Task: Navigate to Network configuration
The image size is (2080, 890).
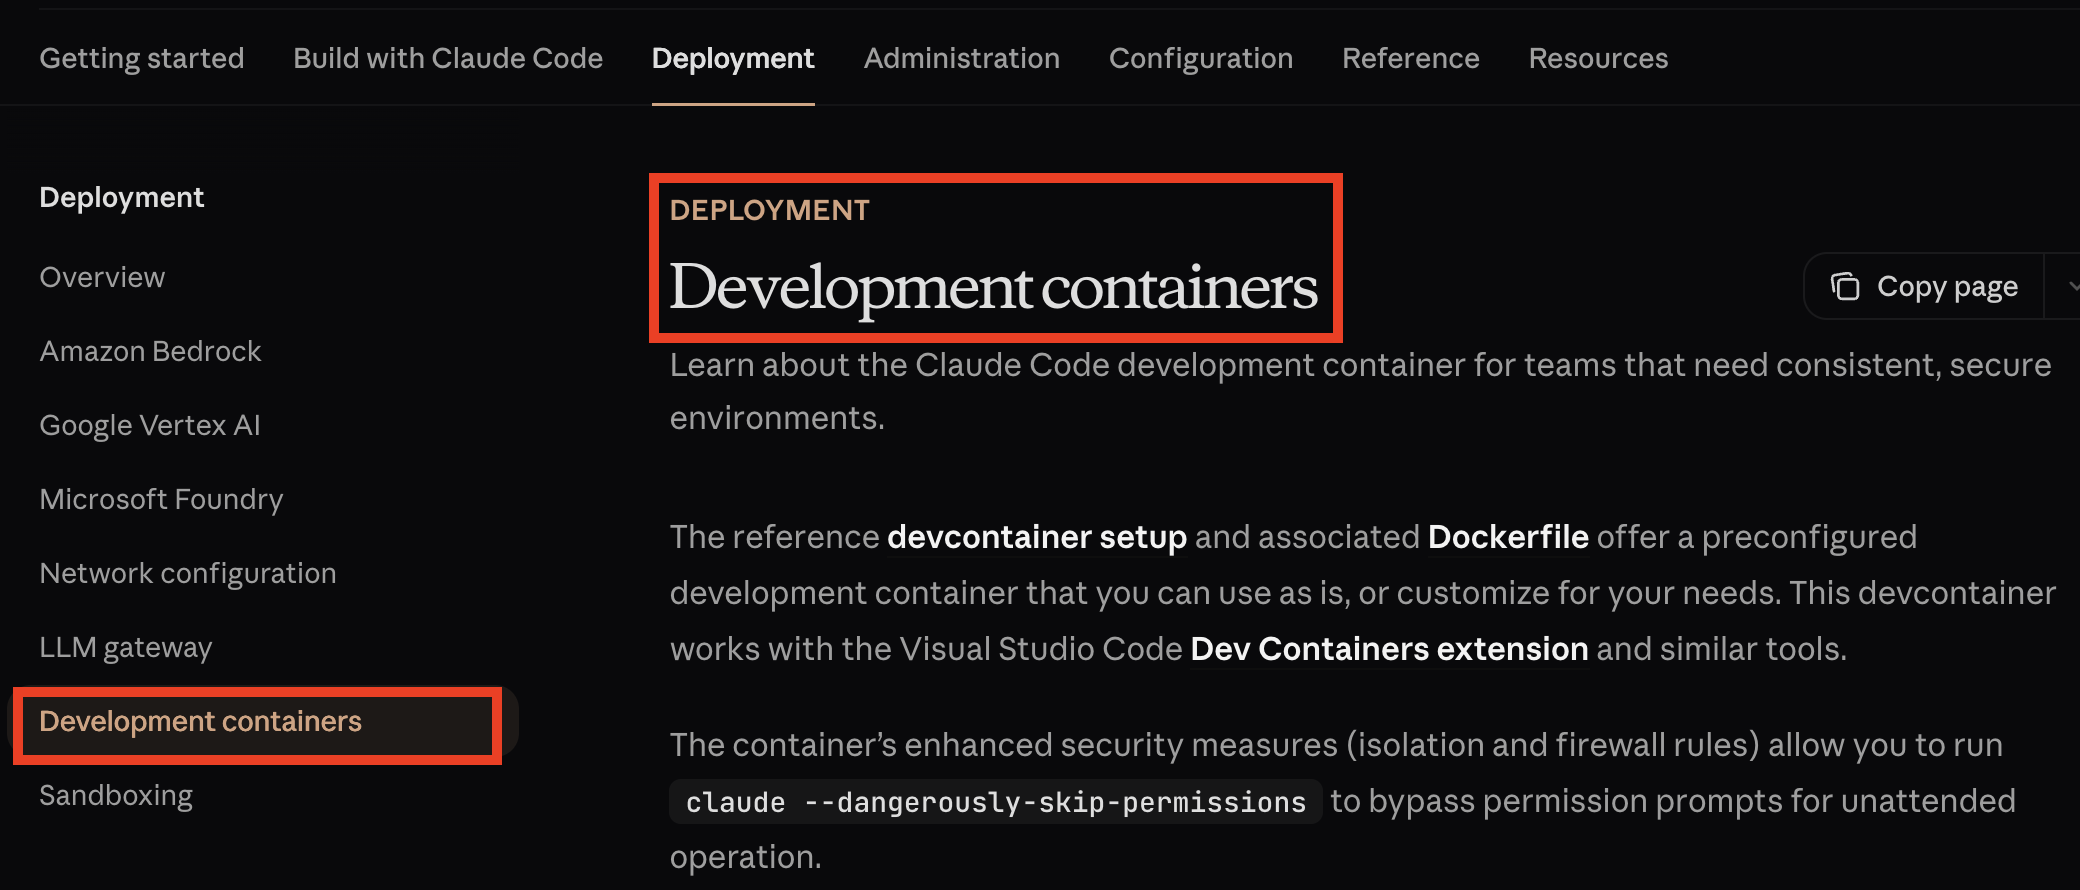Action: (188, 573)
